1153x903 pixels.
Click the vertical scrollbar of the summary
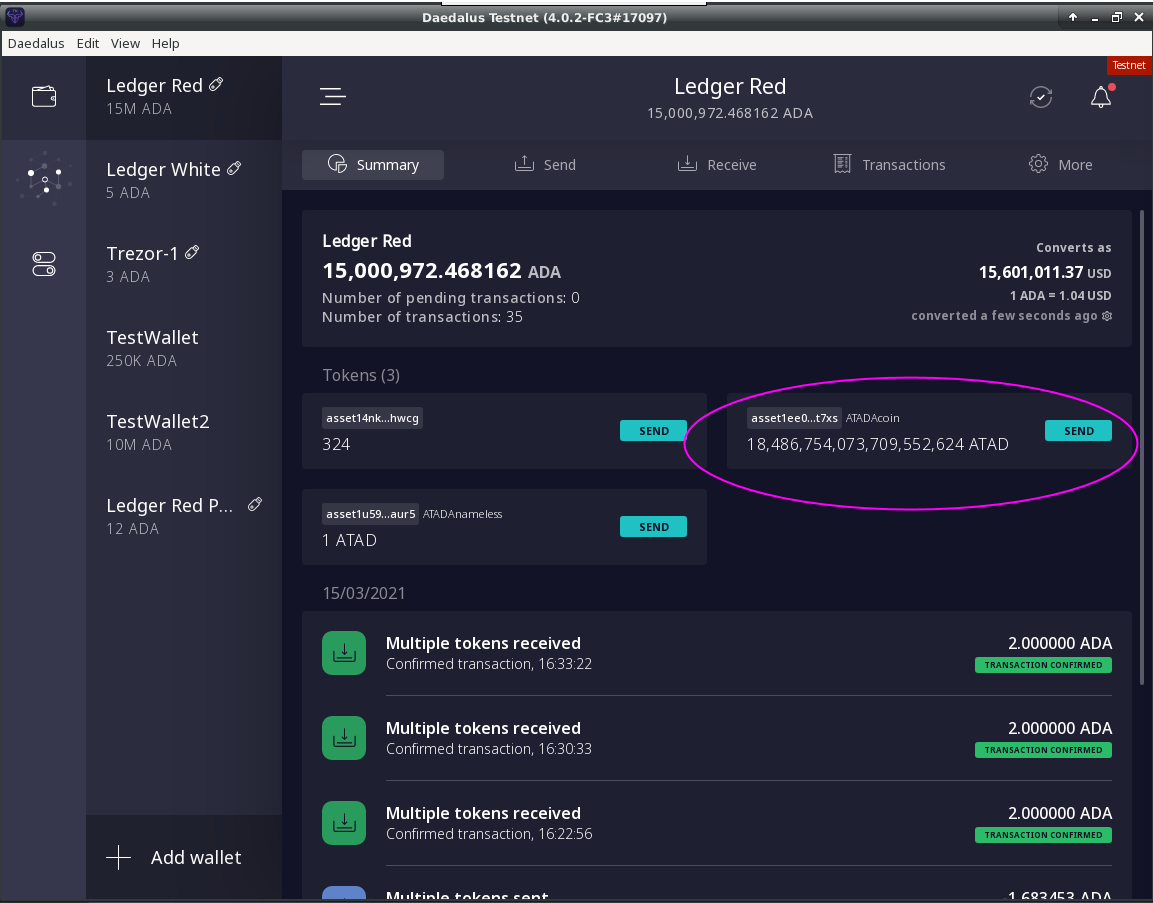tap(1142, 449)
